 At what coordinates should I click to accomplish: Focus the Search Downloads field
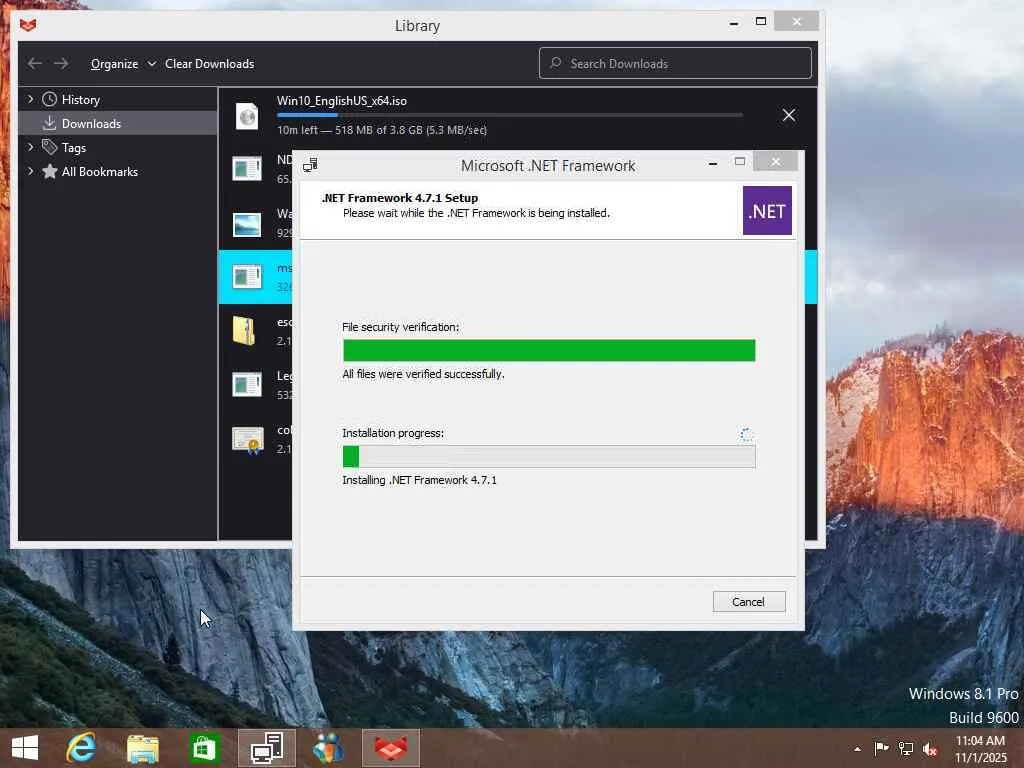pos(675,63)
